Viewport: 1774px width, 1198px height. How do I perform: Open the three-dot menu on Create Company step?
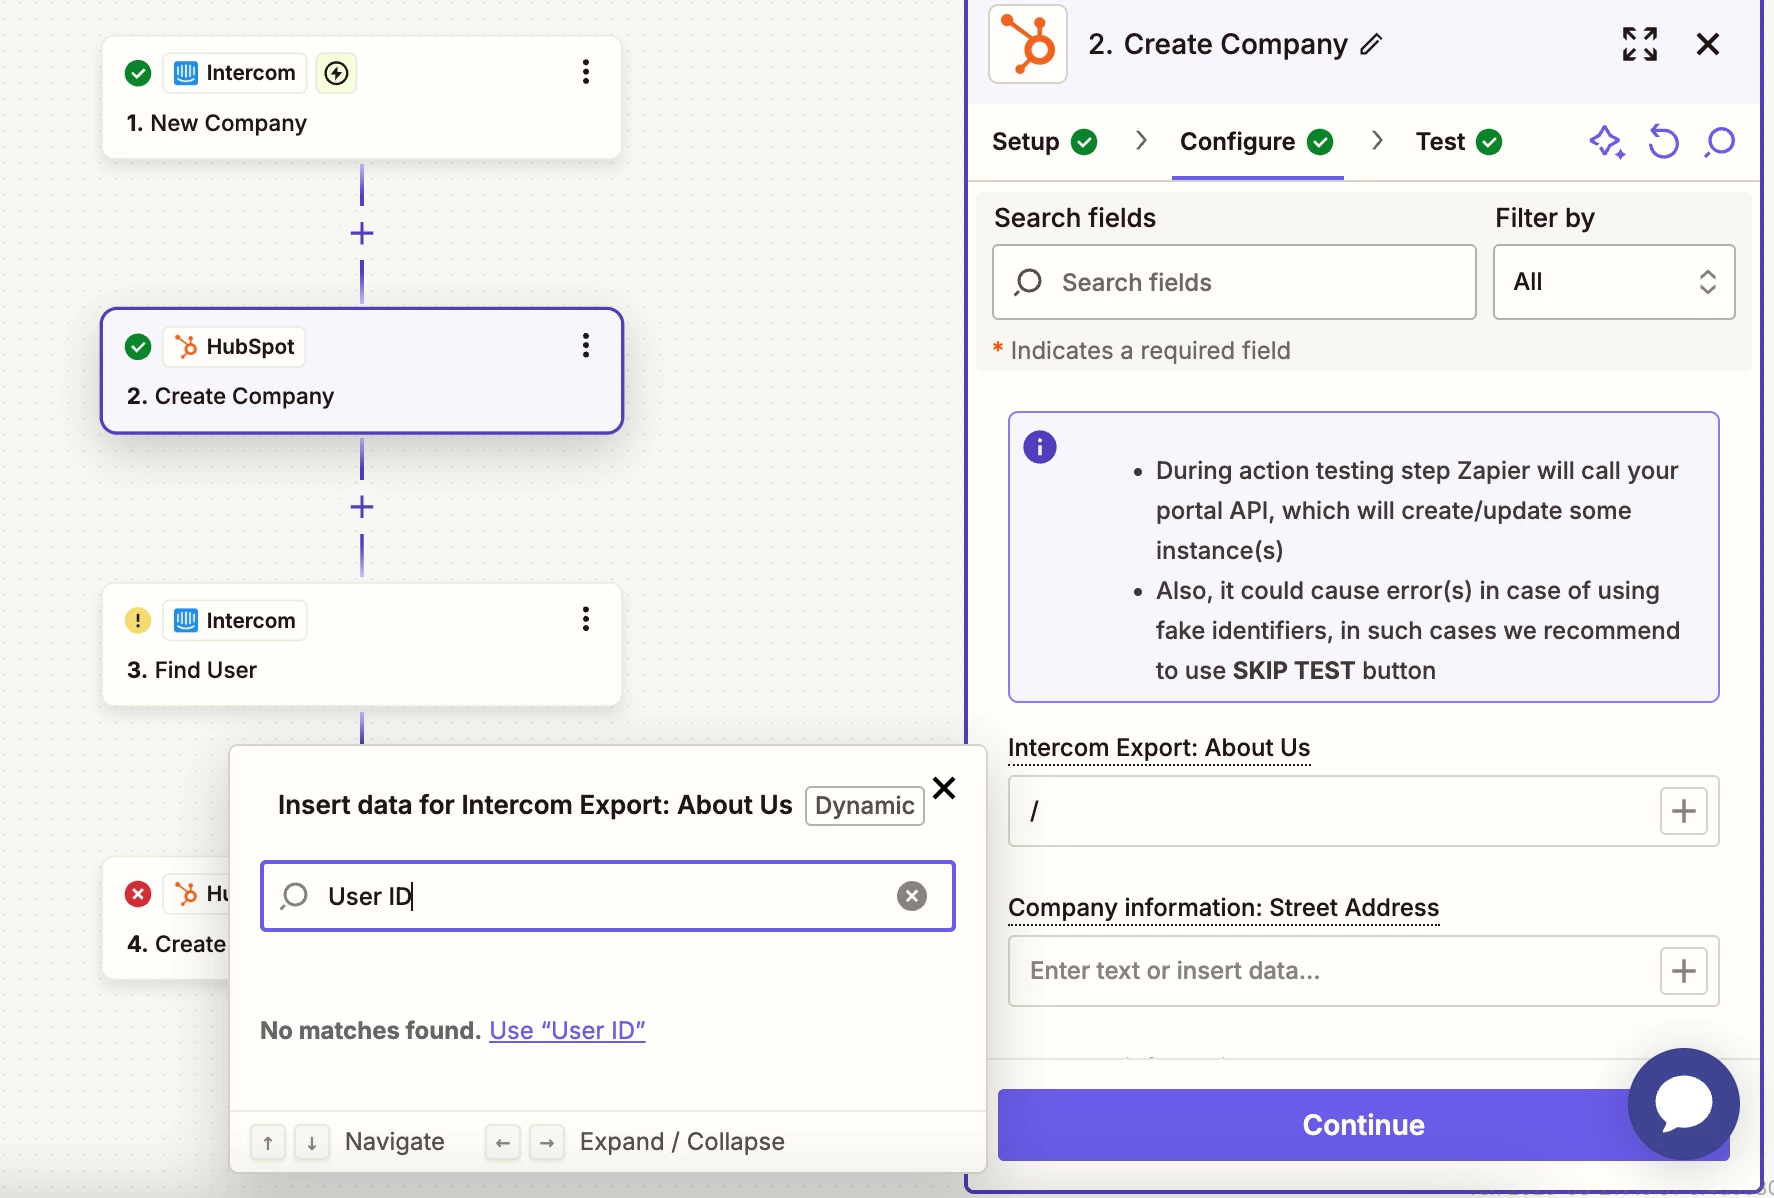coord(586,346)
